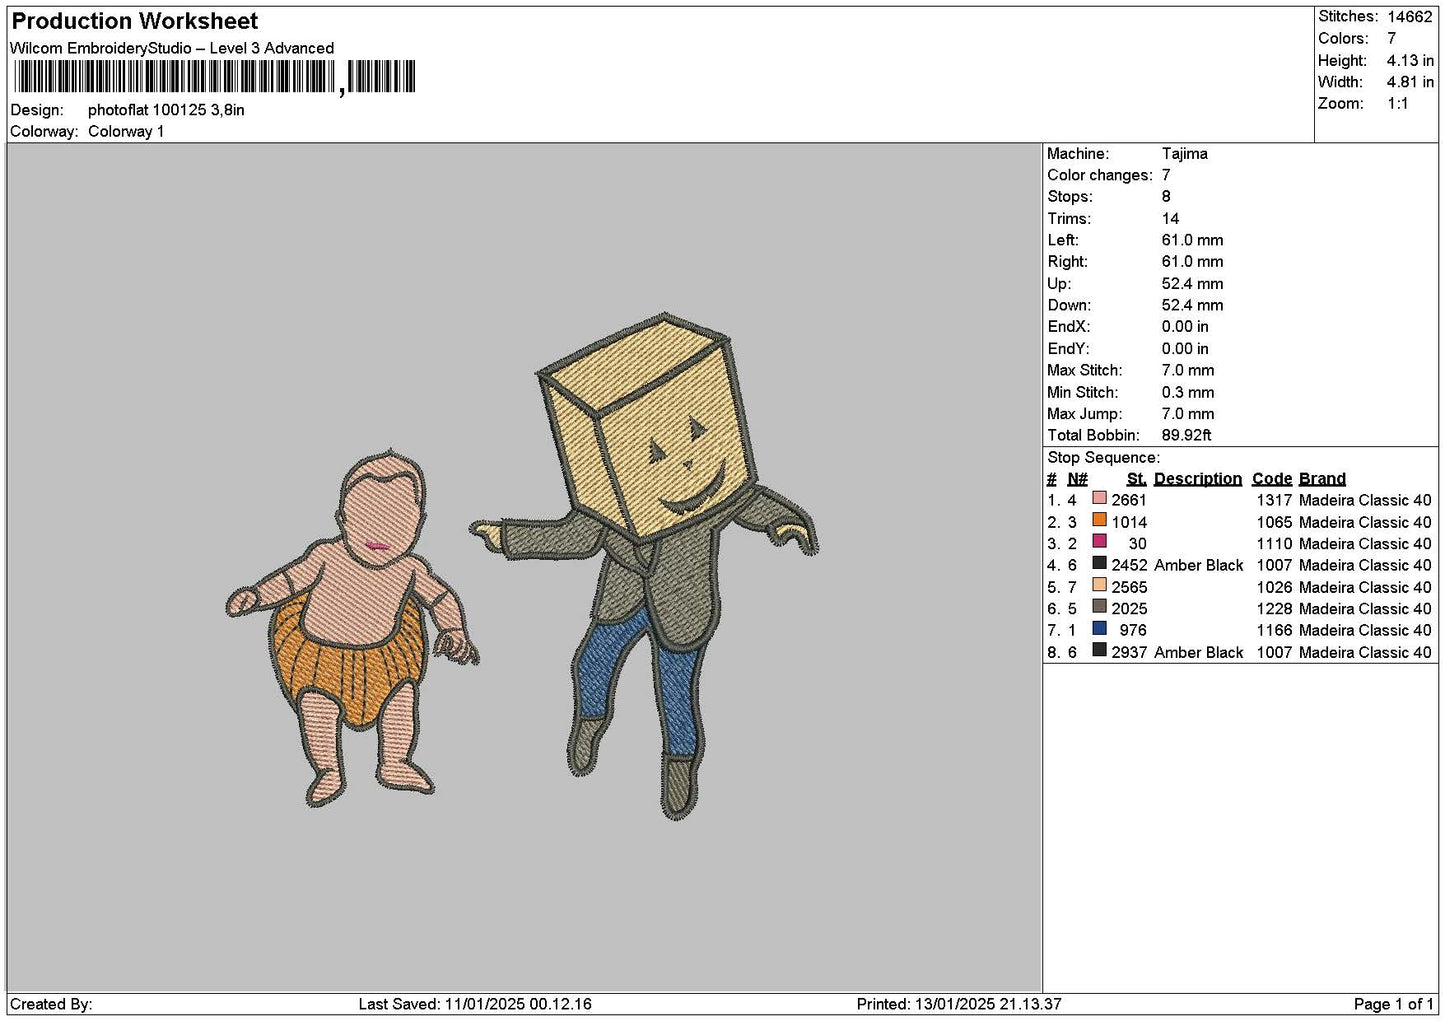Click the 'Created By:' footer label
Image resolution: width=1445 pixels, height=1021 pixels.
coord(51,1004)
